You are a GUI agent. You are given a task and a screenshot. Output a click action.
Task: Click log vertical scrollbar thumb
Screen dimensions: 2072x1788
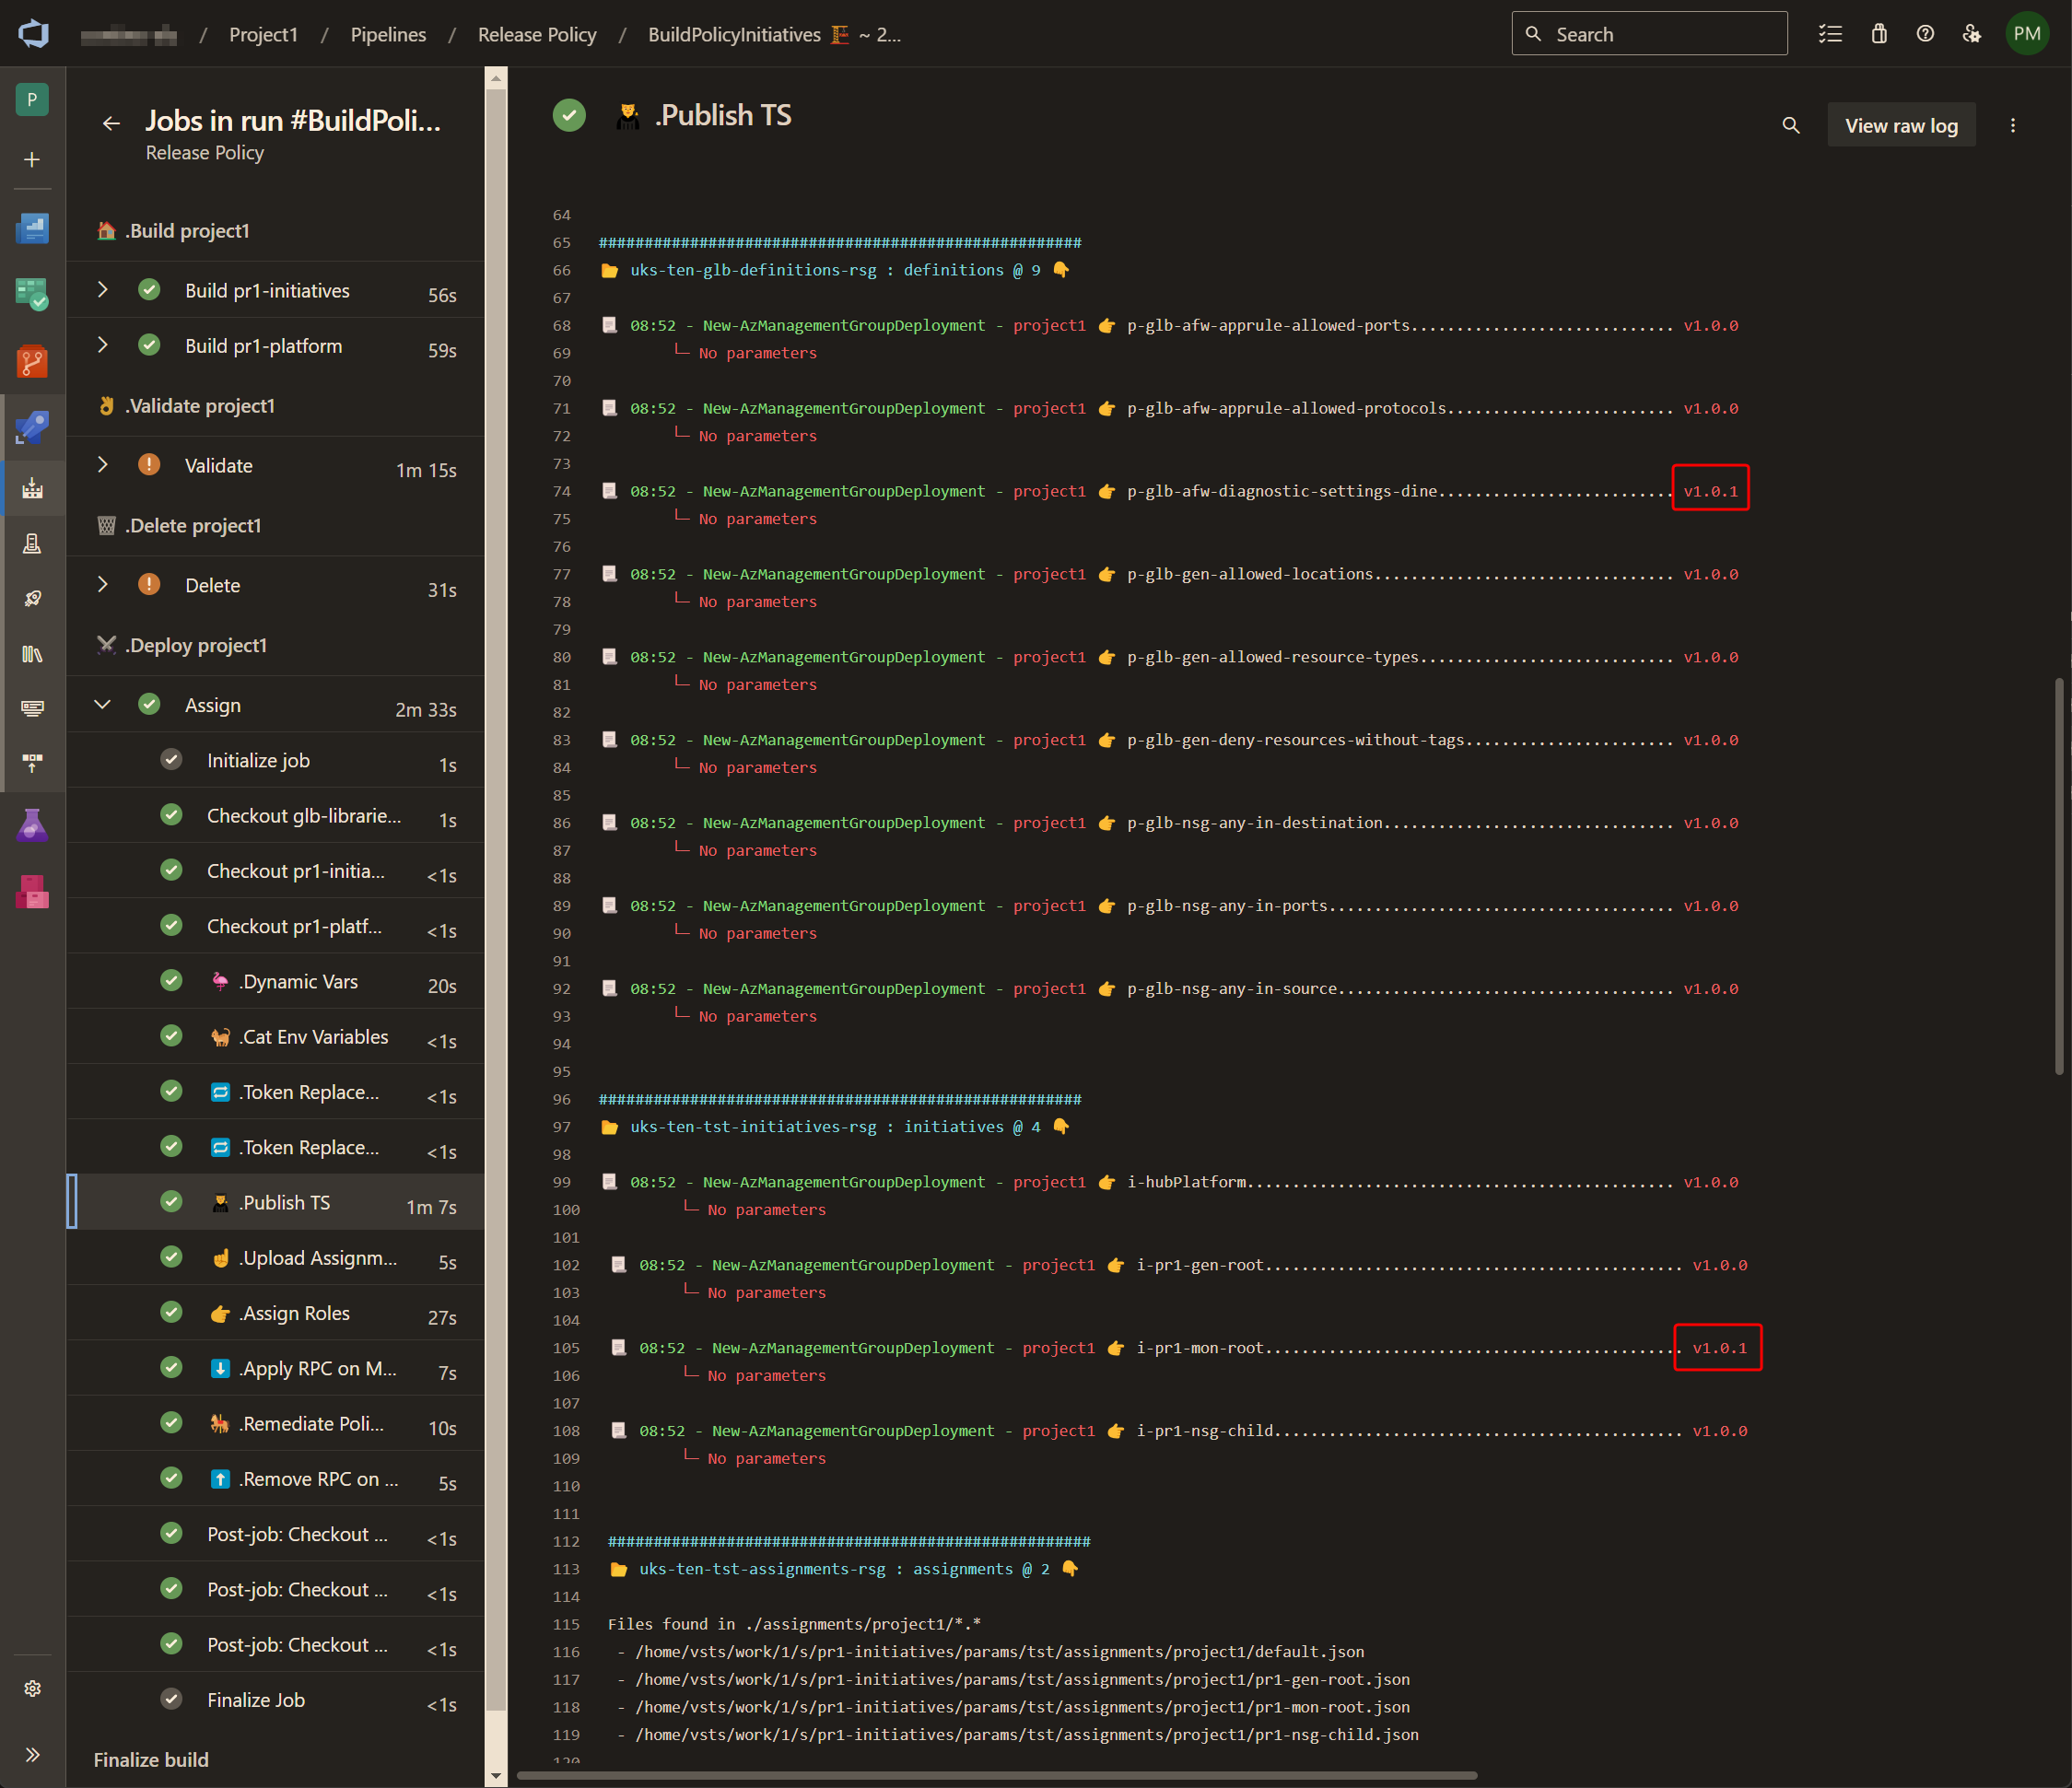click(2059, 876)
